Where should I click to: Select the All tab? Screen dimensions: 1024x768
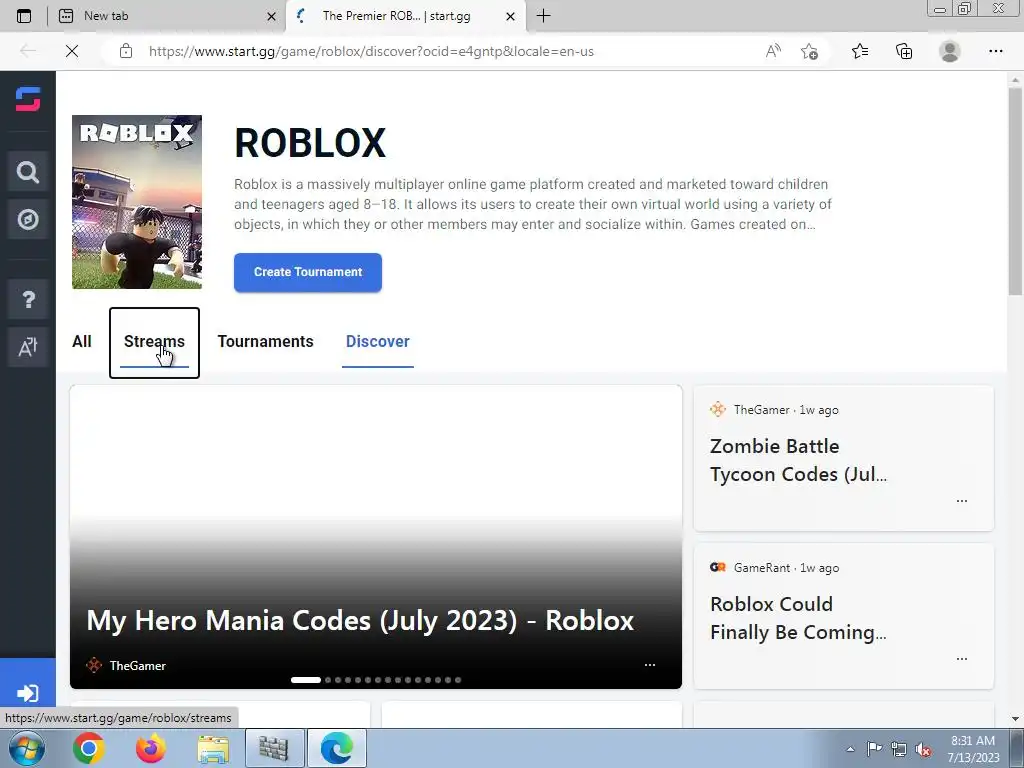click(x=82, y=342)
